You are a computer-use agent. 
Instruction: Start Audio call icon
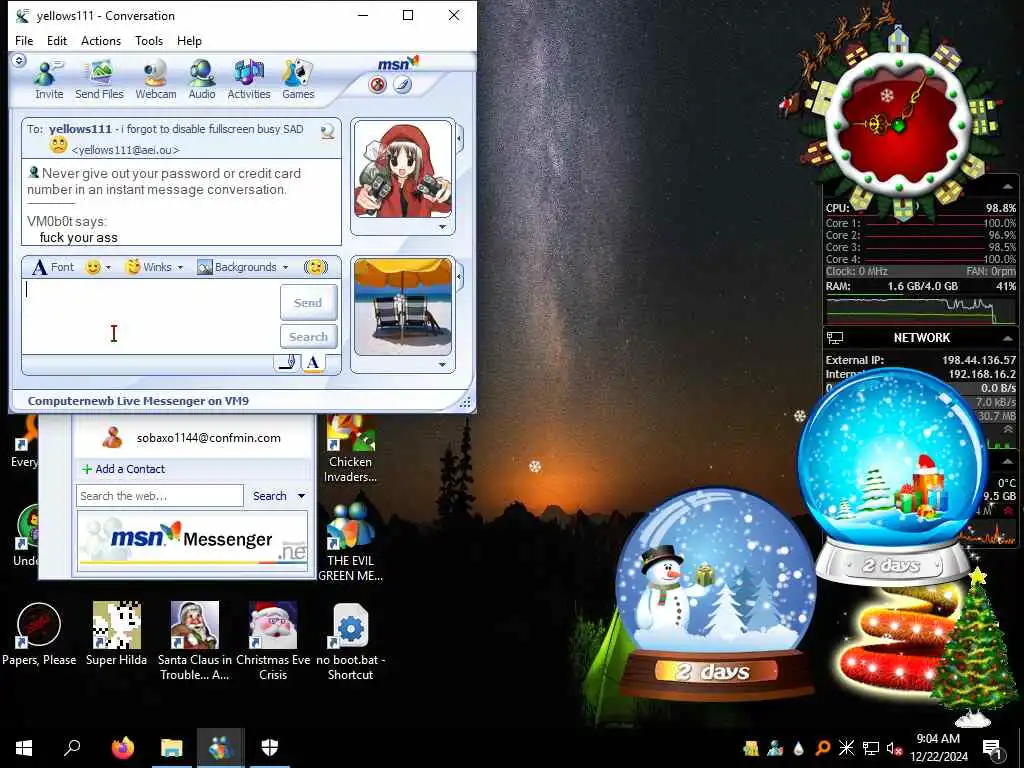point(202,80)
